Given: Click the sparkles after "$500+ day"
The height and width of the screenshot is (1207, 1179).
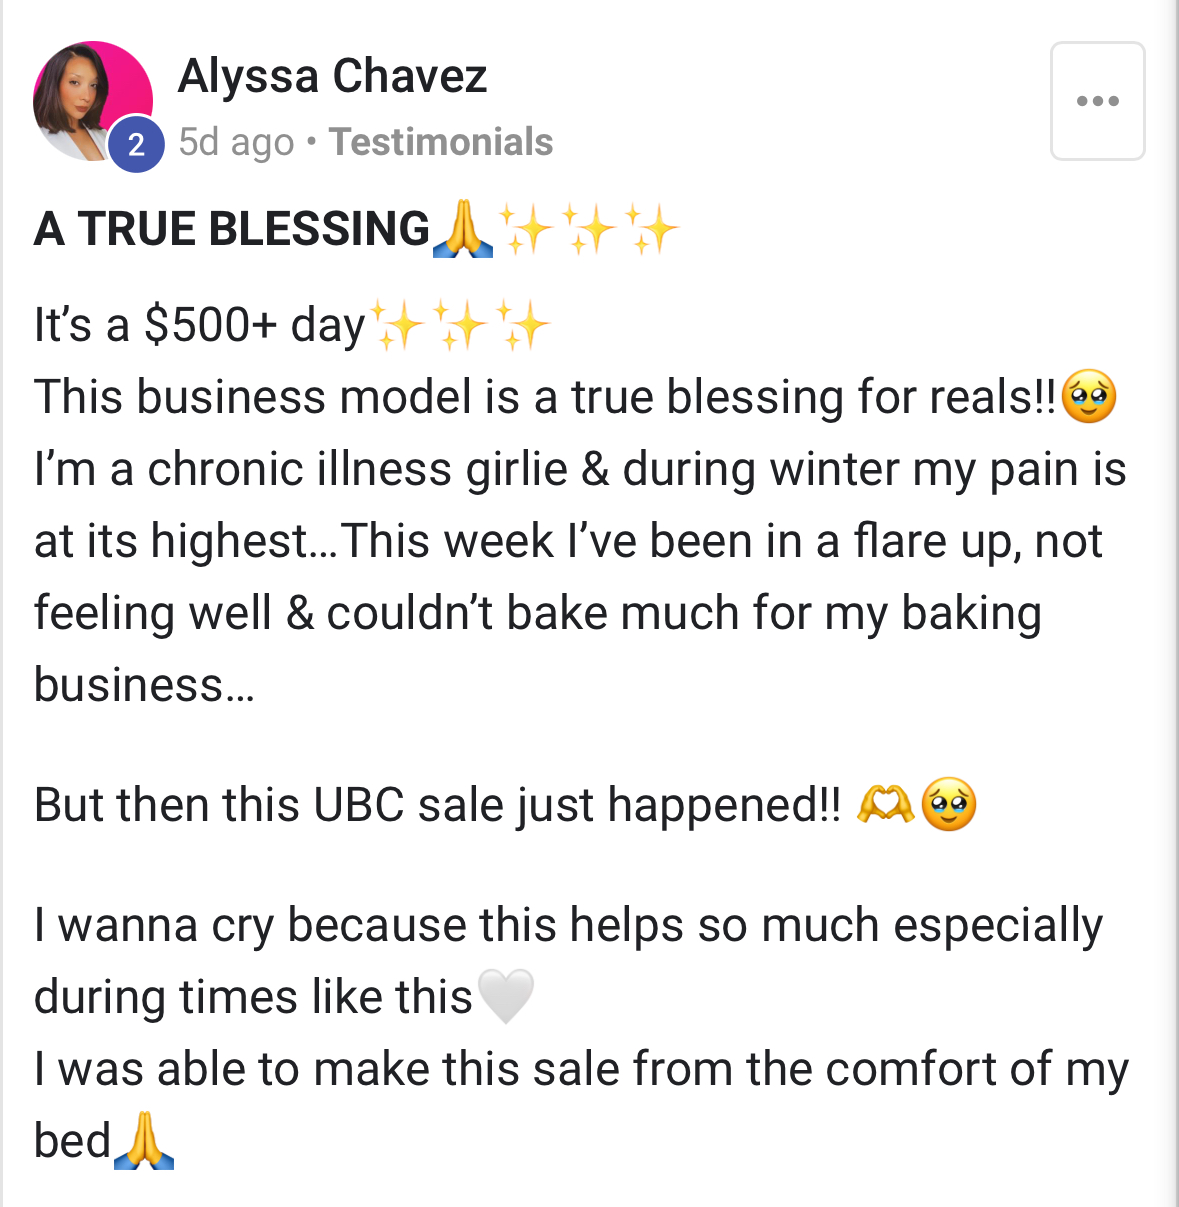Looking at the screenshot, I should click(x=459, y=326).
